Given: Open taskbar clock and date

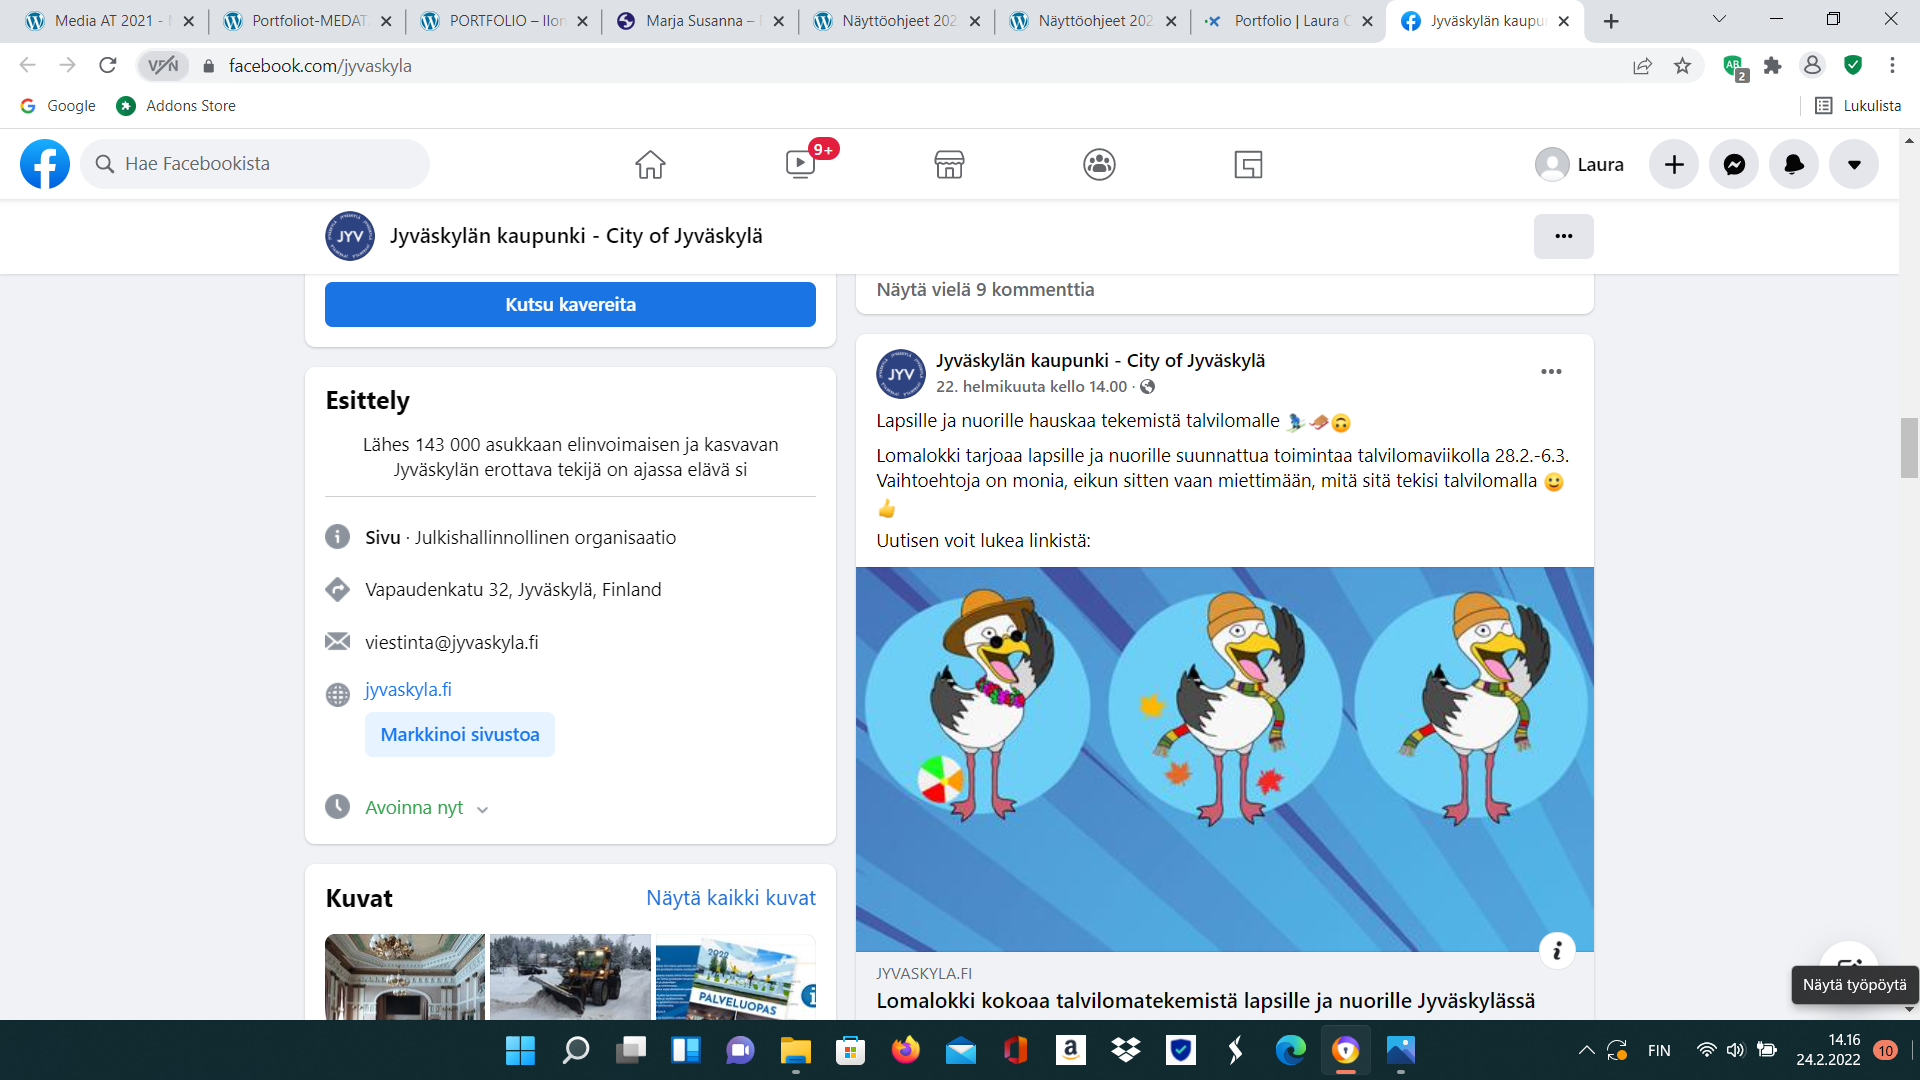Looking at the screenshot, I should [1828, 1050].
